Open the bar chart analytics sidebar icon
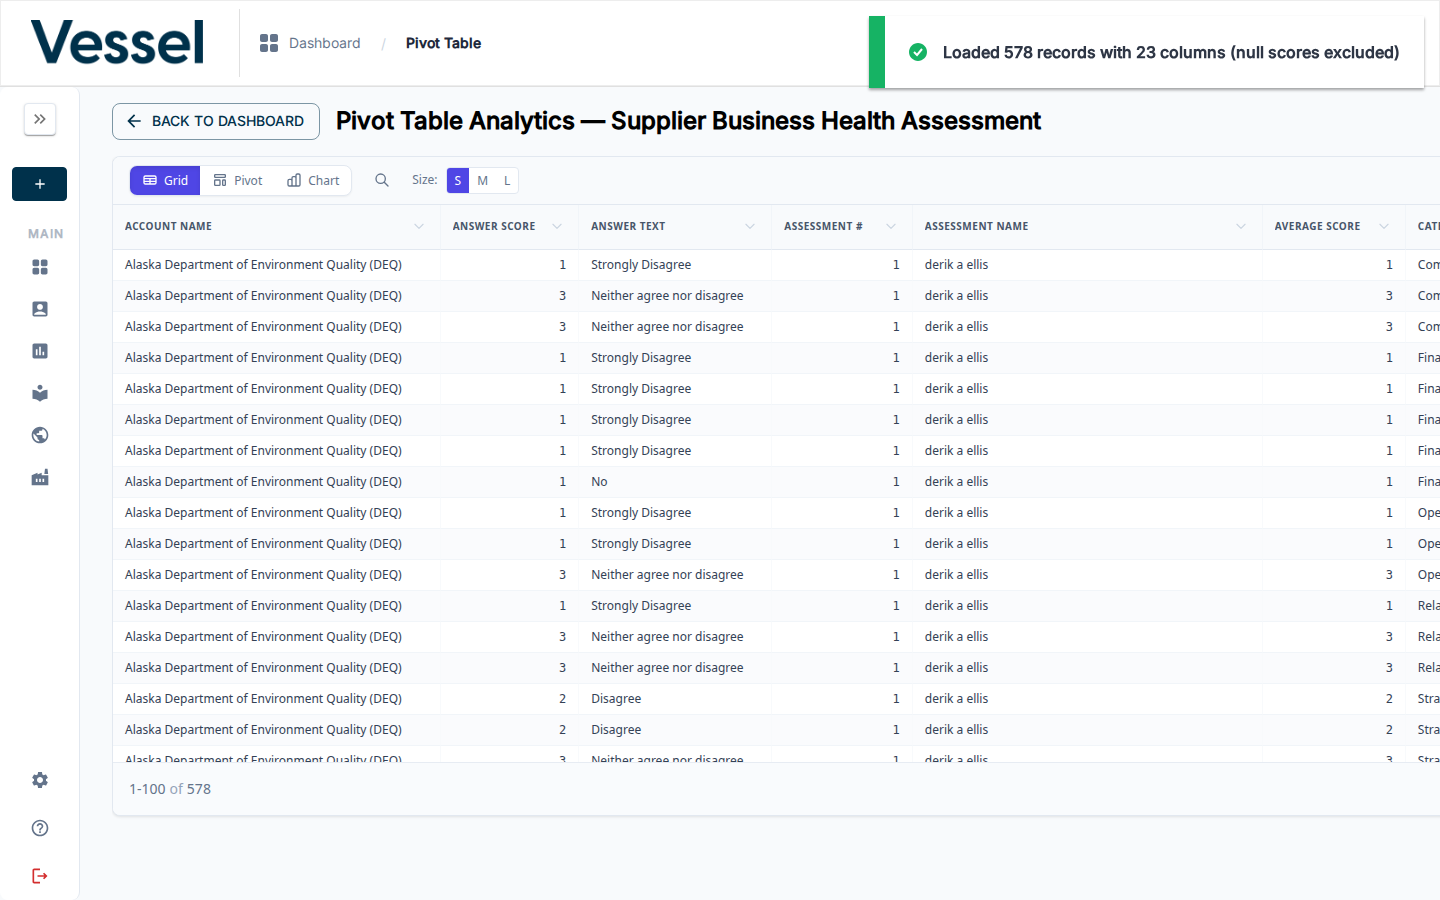The image size is (1440, 900). [x=40, y=351]
